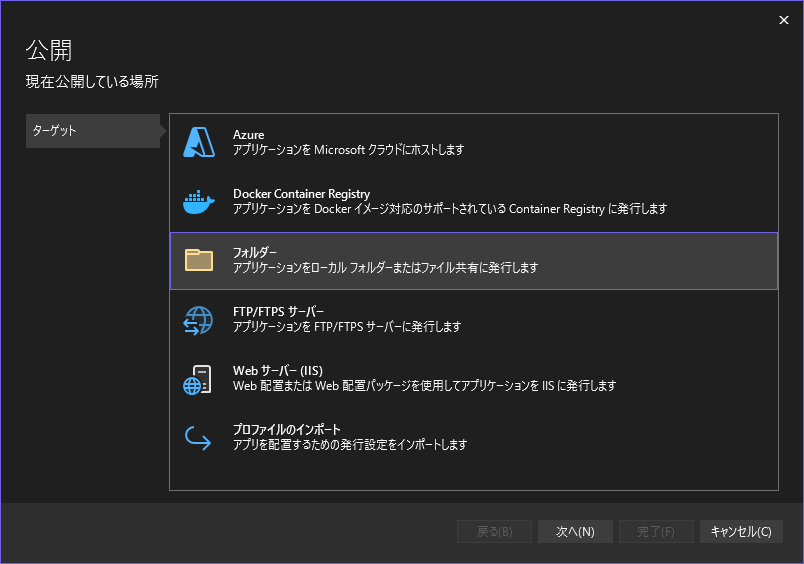
Task: Select the フォルダー target title
Action: [255, 253]
